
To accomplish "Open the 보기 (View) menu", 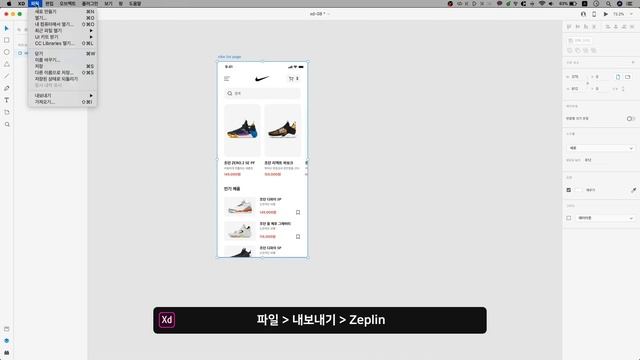I will (108, 4).
